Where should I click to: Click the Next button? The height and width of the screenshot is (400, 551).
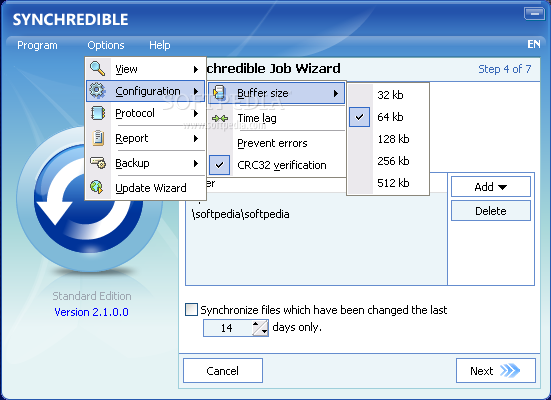click(x=495, y=370)
